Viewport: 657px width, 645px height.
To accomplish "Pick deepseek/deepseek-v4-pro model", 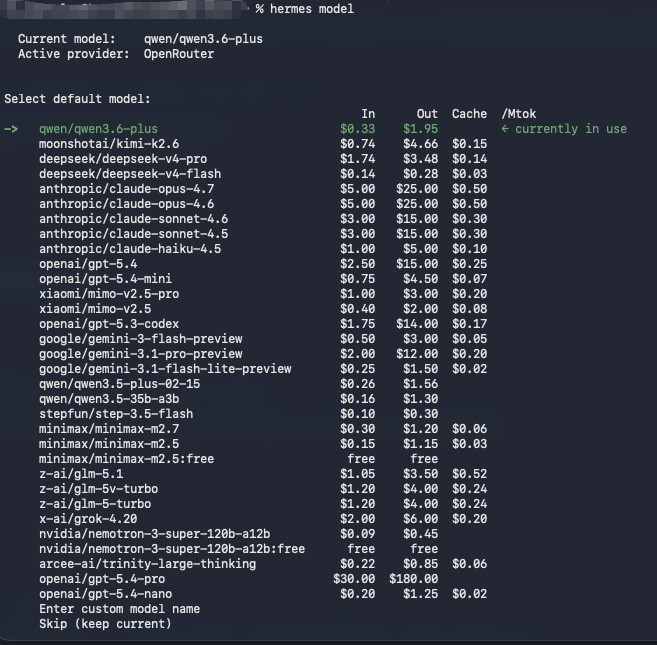I will (123, 159).
